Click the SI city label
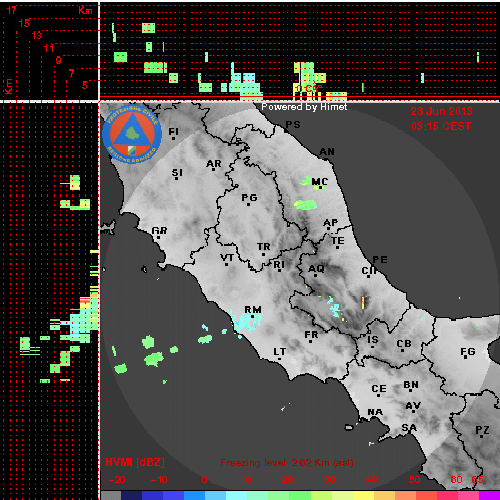The height and width of the screenshot is (500, 500). click(177, 173)
